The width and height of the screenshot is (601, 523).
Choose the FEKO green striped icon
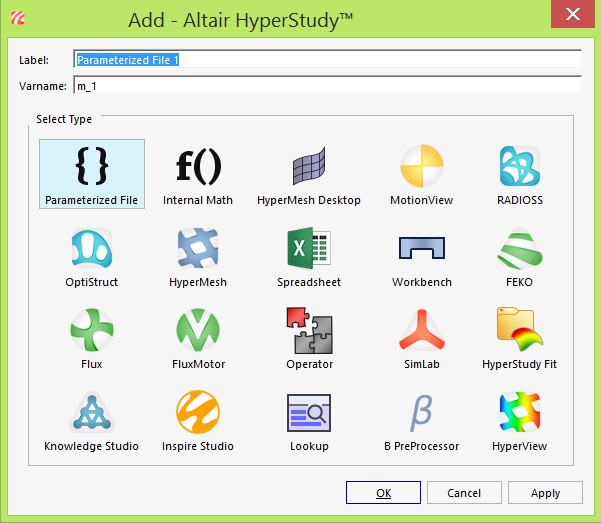pos(520,248)
